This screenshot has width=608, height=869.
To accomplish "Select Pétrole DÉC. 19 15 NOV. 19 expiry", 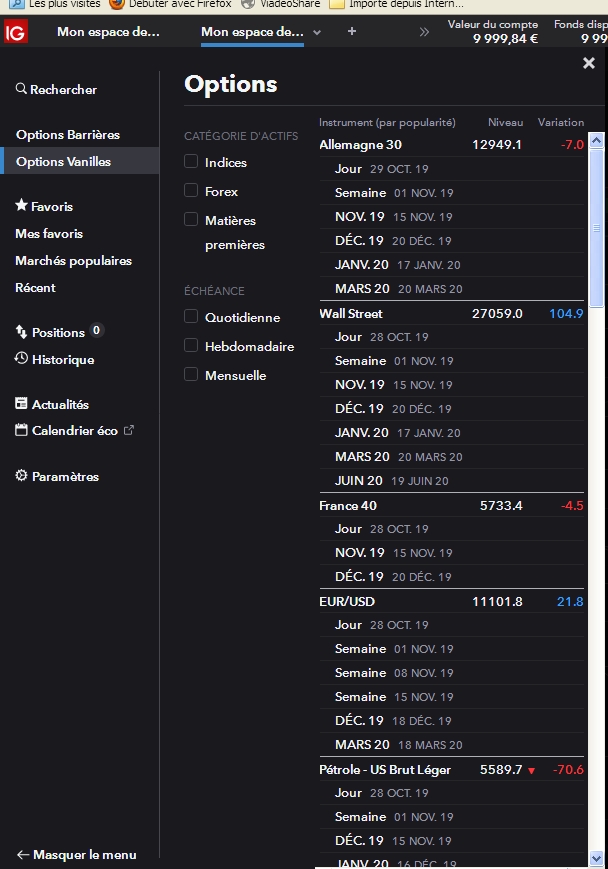I will tap(452, 841).
